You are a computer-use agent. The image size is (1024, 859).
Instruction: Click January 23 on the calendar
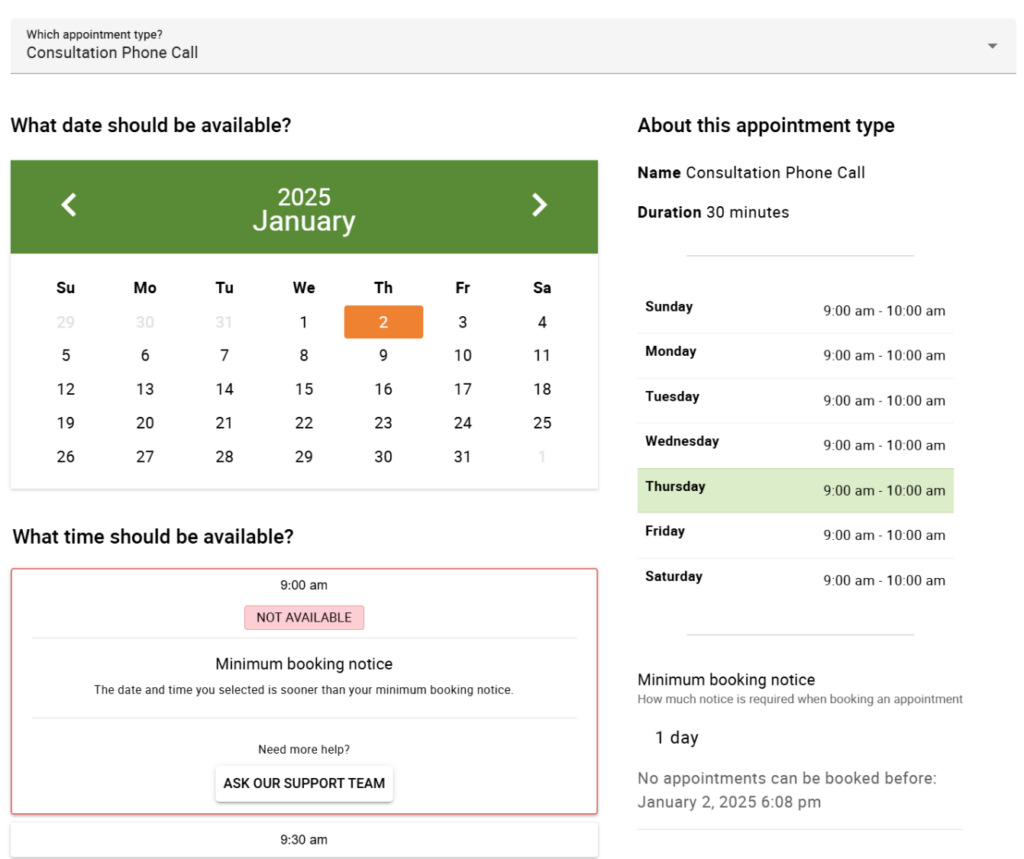(x=383, y=423)
